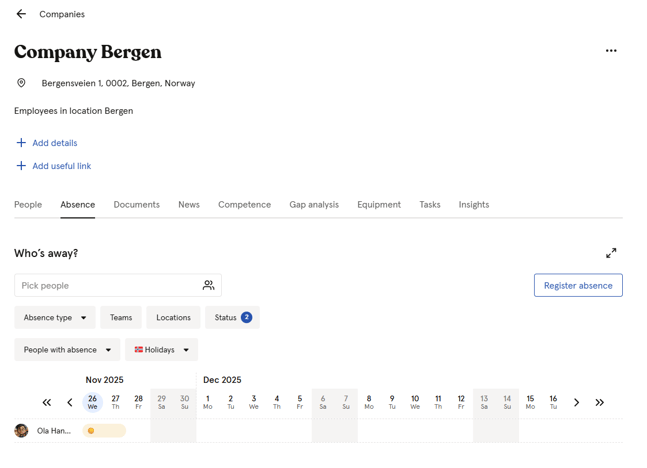Jump back with double-left chevron
Viewport: 647px width, 468px height.
(47, 402)
